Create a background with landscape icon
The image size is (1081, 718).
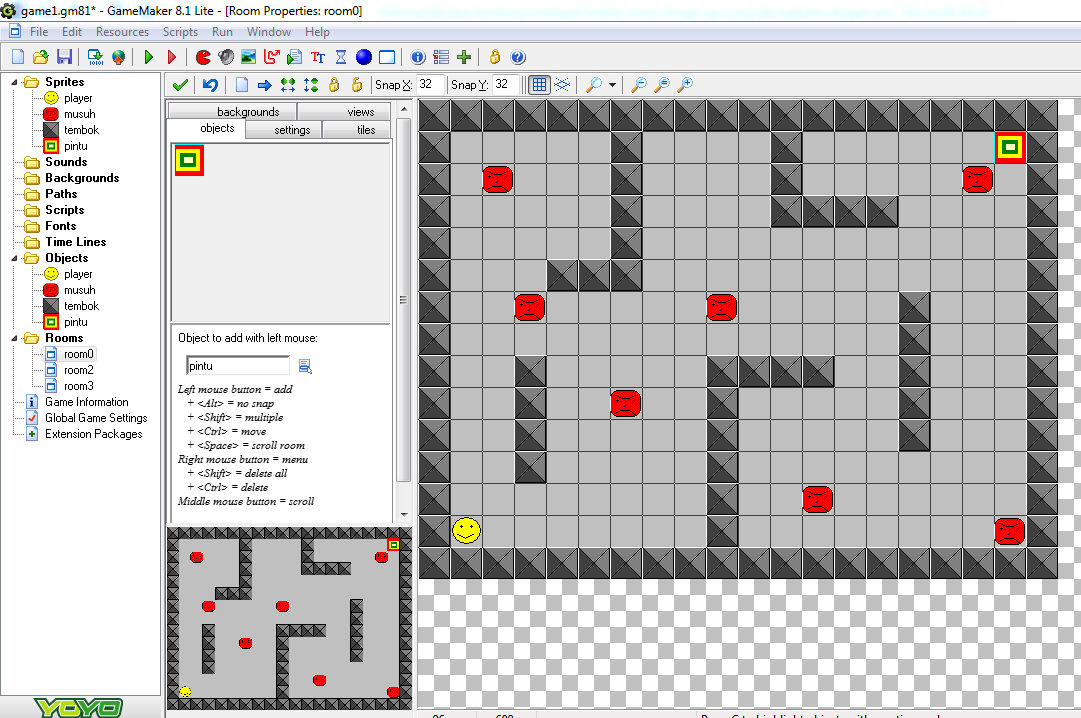pos(249,57)
